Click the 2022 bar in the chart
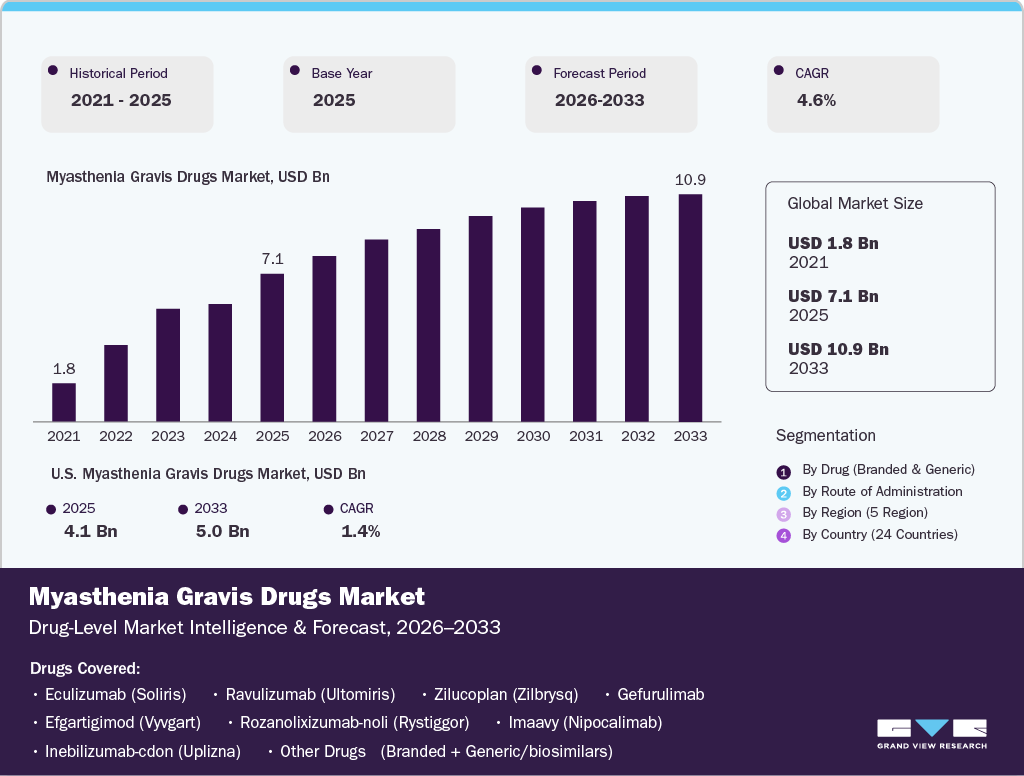The height and width of the screenshot is (776, 1024). point(116,383)
